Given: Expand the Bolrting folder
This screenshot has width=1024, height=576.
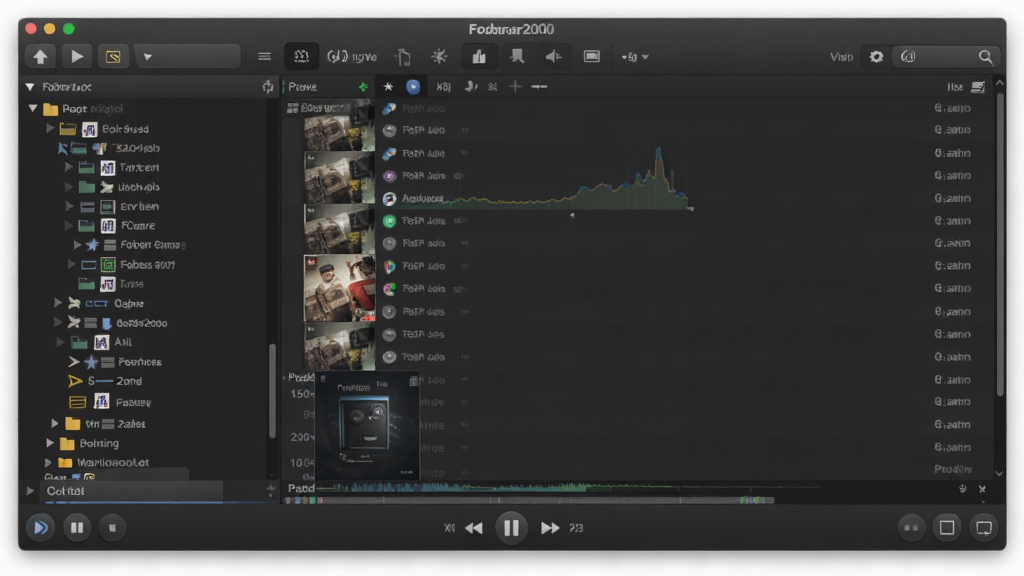Looking at the screenshot, I should (x=50, y=443).
